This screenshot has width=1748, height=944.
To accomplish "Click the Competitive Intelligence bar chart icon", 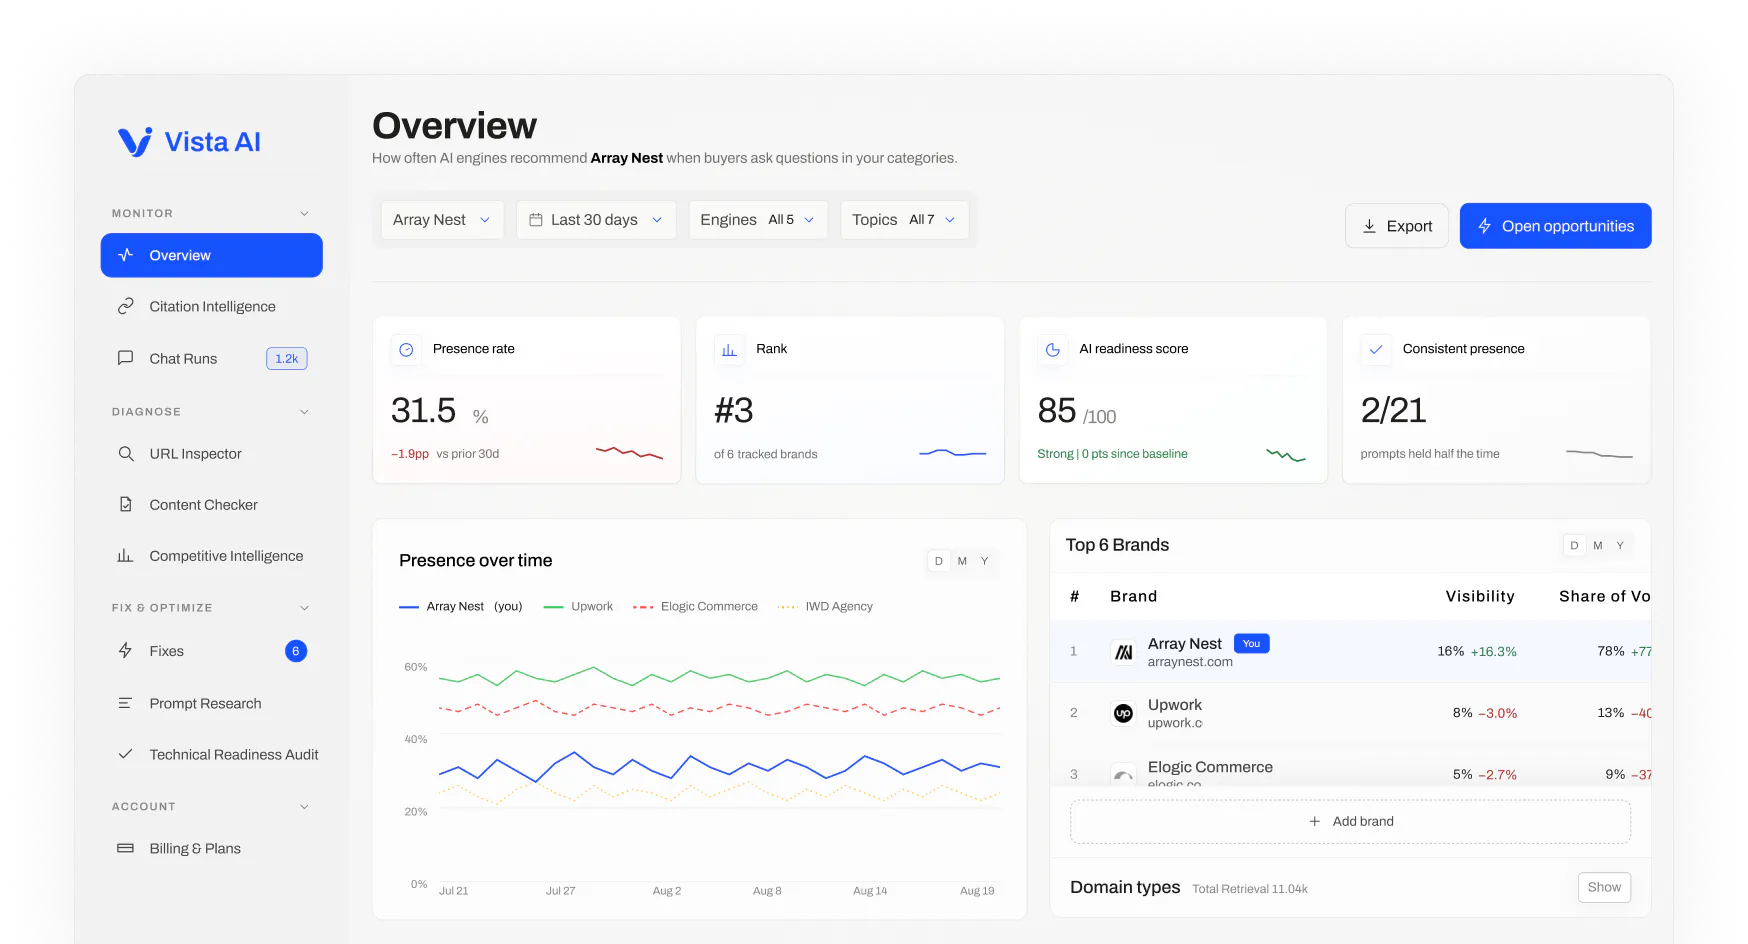I will click(126, 556).
